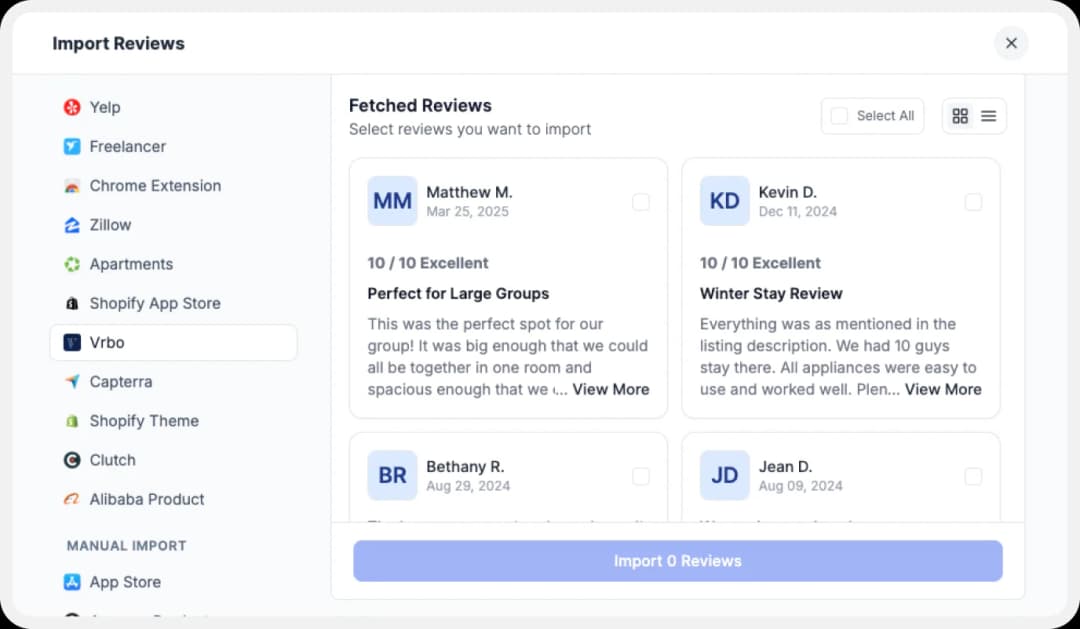Open the Clutch review source
This screenshot has width=1080, height=629.
(x=70, y=459)
